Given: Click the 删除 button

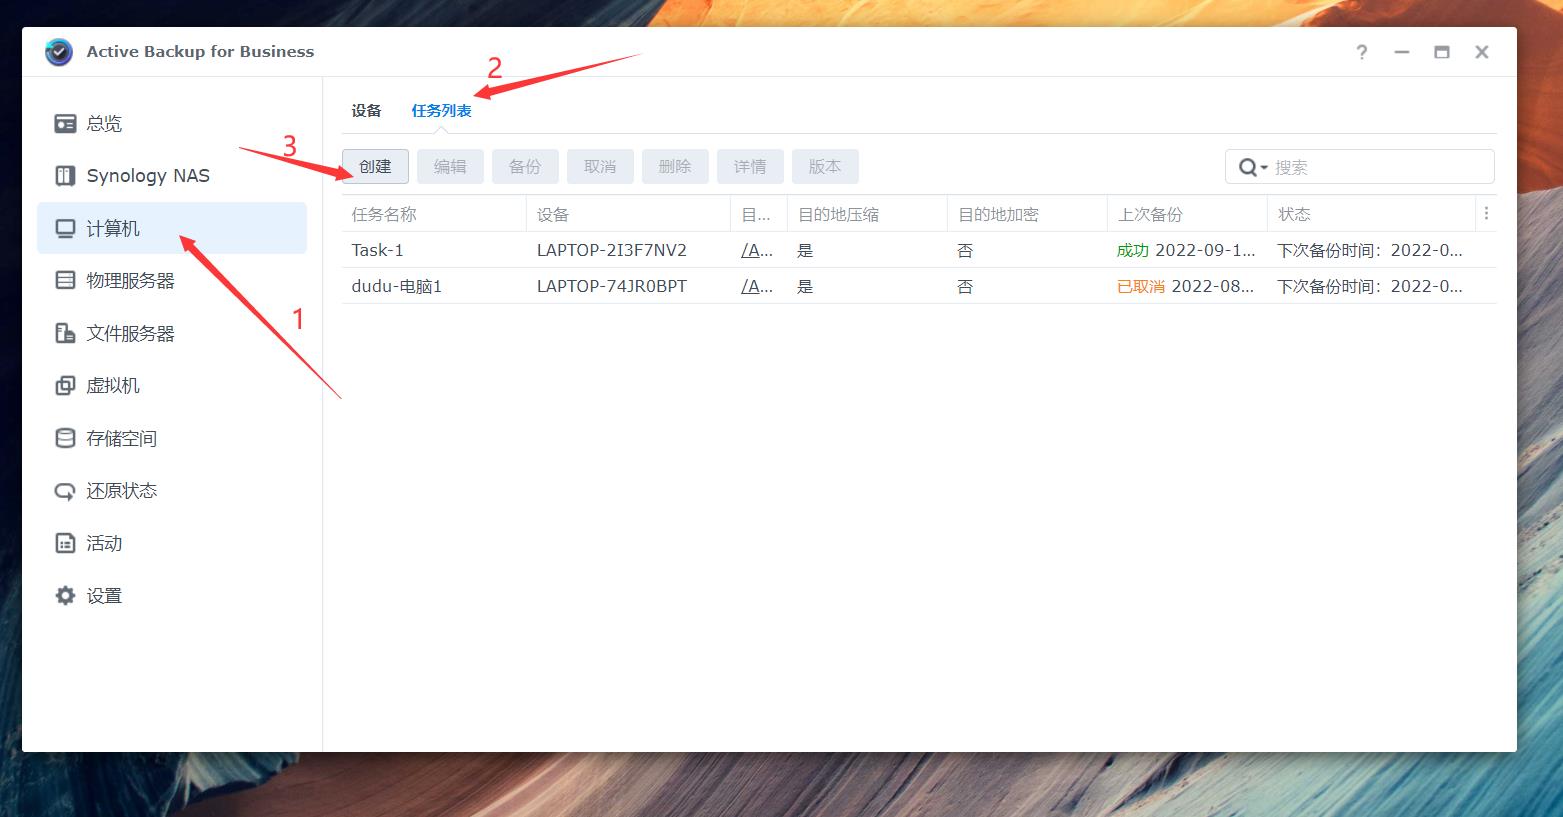Looking at the screenshot, I should [675, 167].
